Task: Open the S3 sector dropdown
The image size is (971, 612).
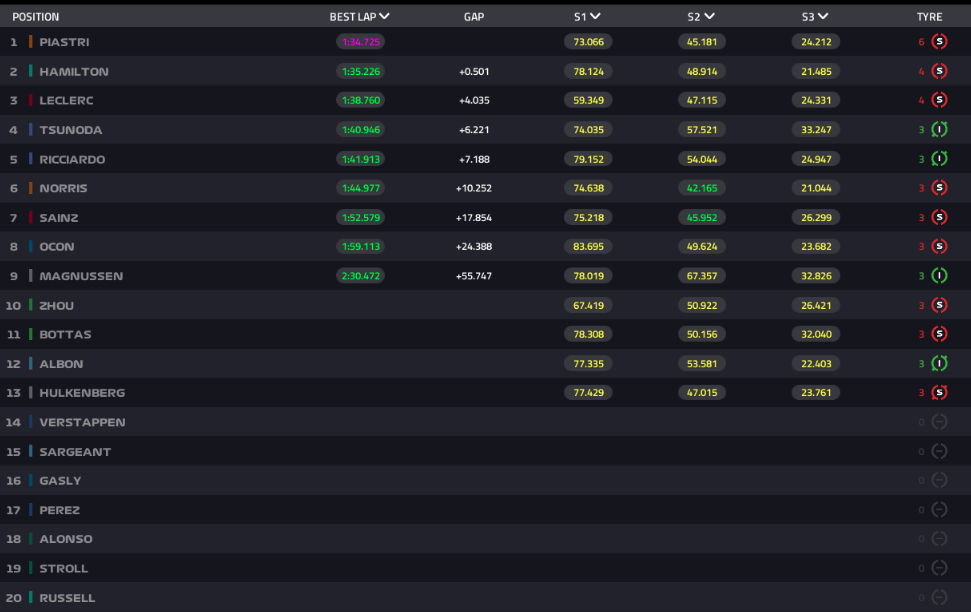Action: point(822,17)
